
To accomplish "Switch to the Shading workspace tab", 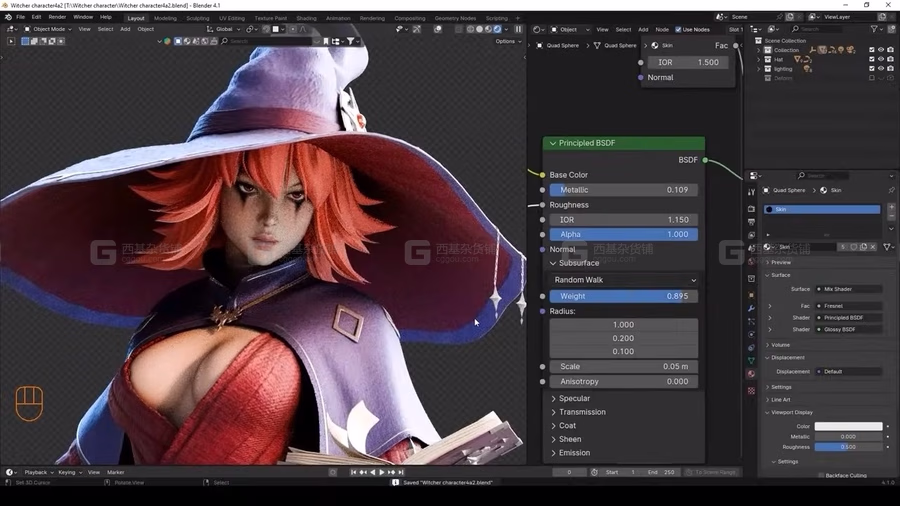I will (306, 18).
